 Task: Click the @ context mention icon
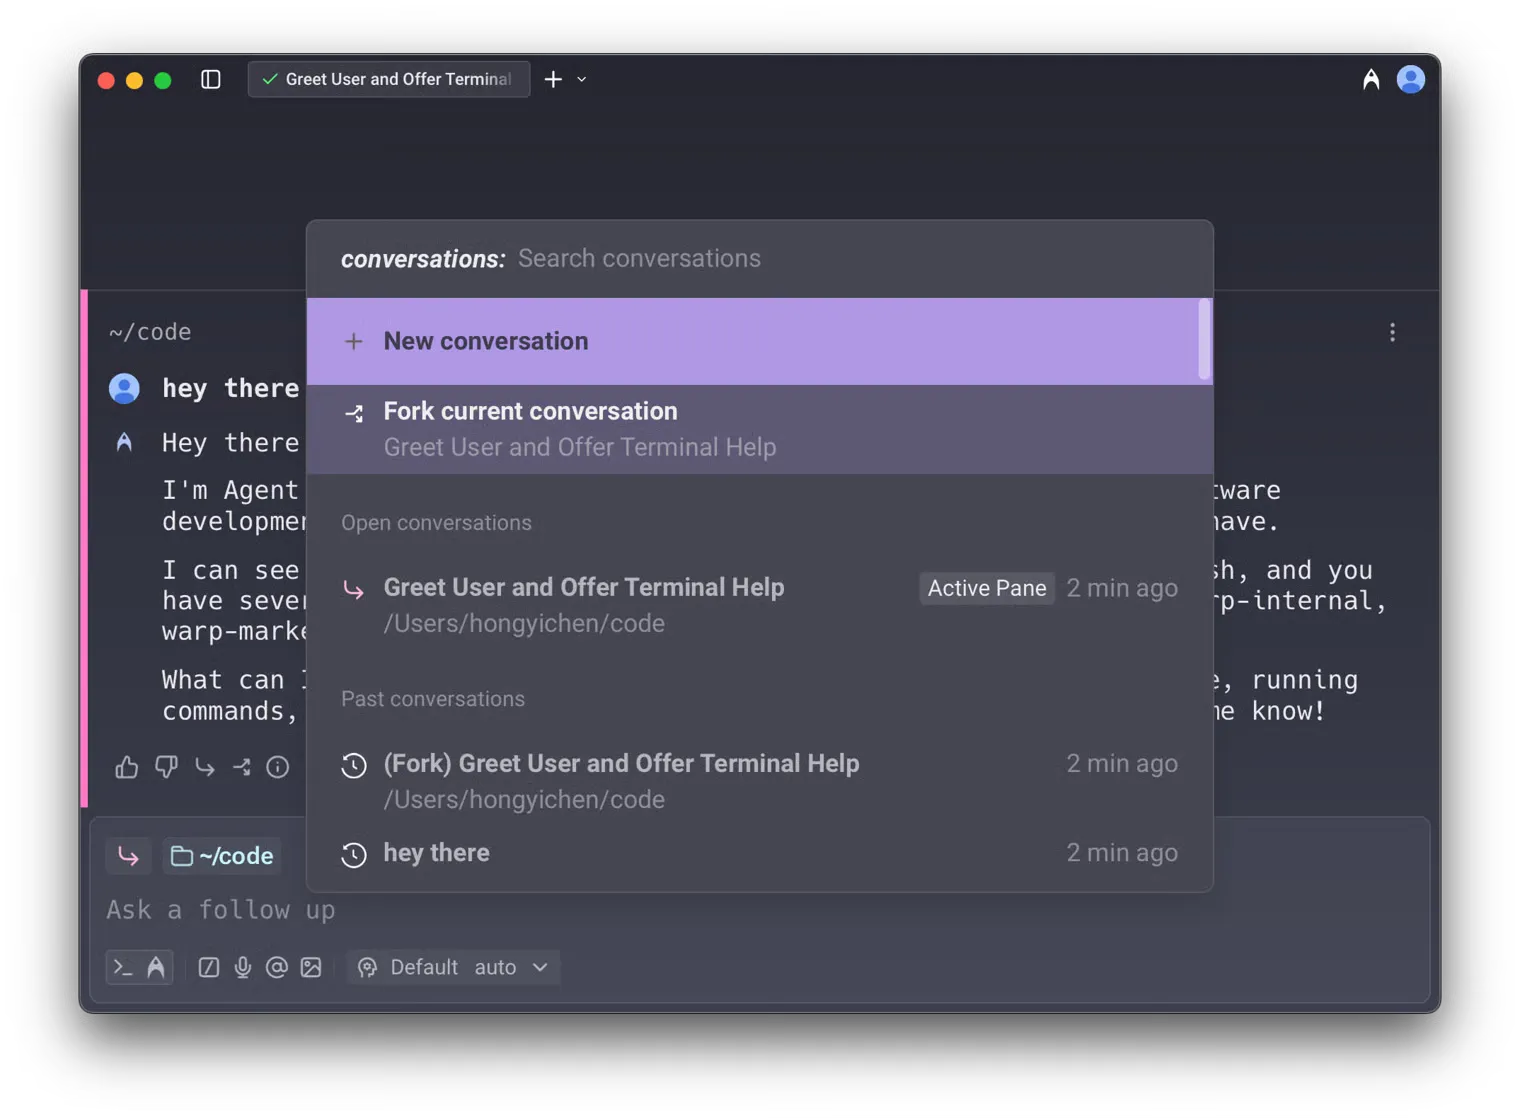tap(277, 967)
